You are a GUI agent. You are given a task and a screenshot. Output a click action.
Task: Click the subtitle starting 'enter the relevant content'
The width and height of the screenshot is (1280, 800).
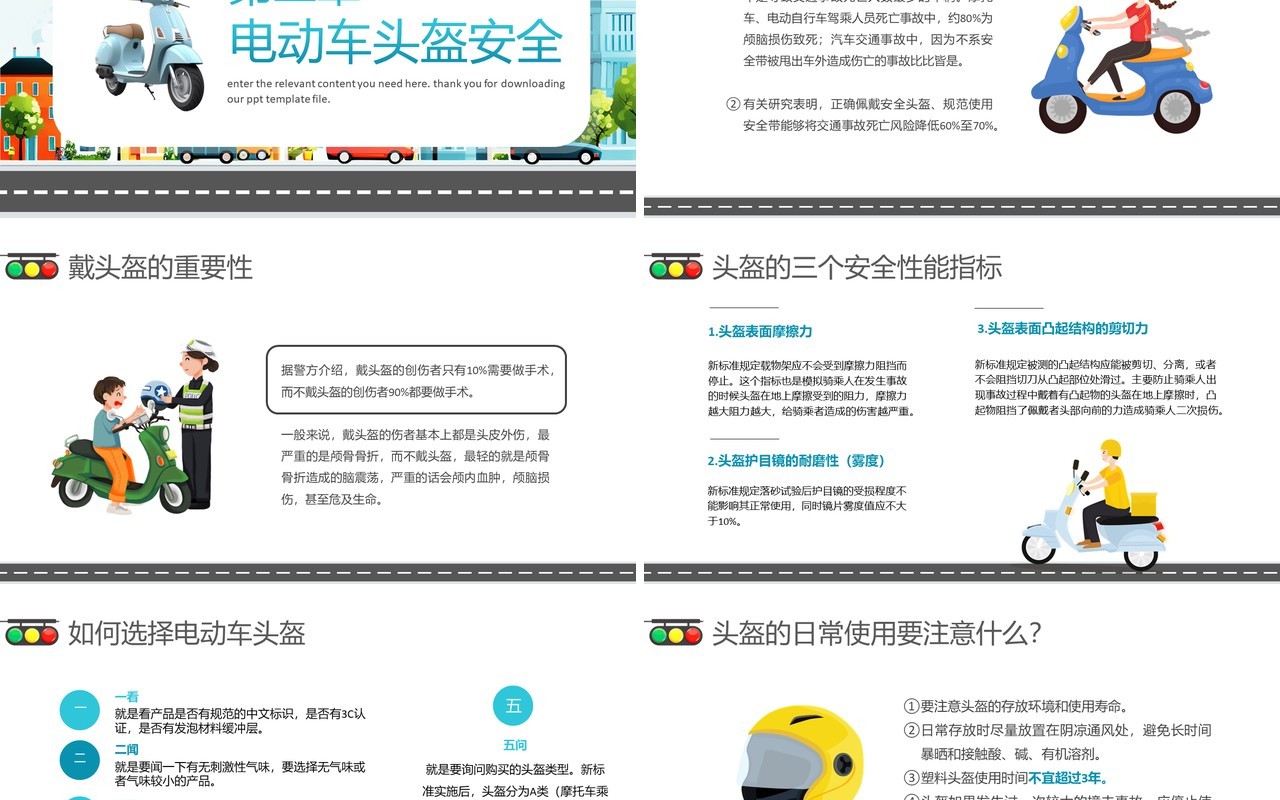point(396,91)
